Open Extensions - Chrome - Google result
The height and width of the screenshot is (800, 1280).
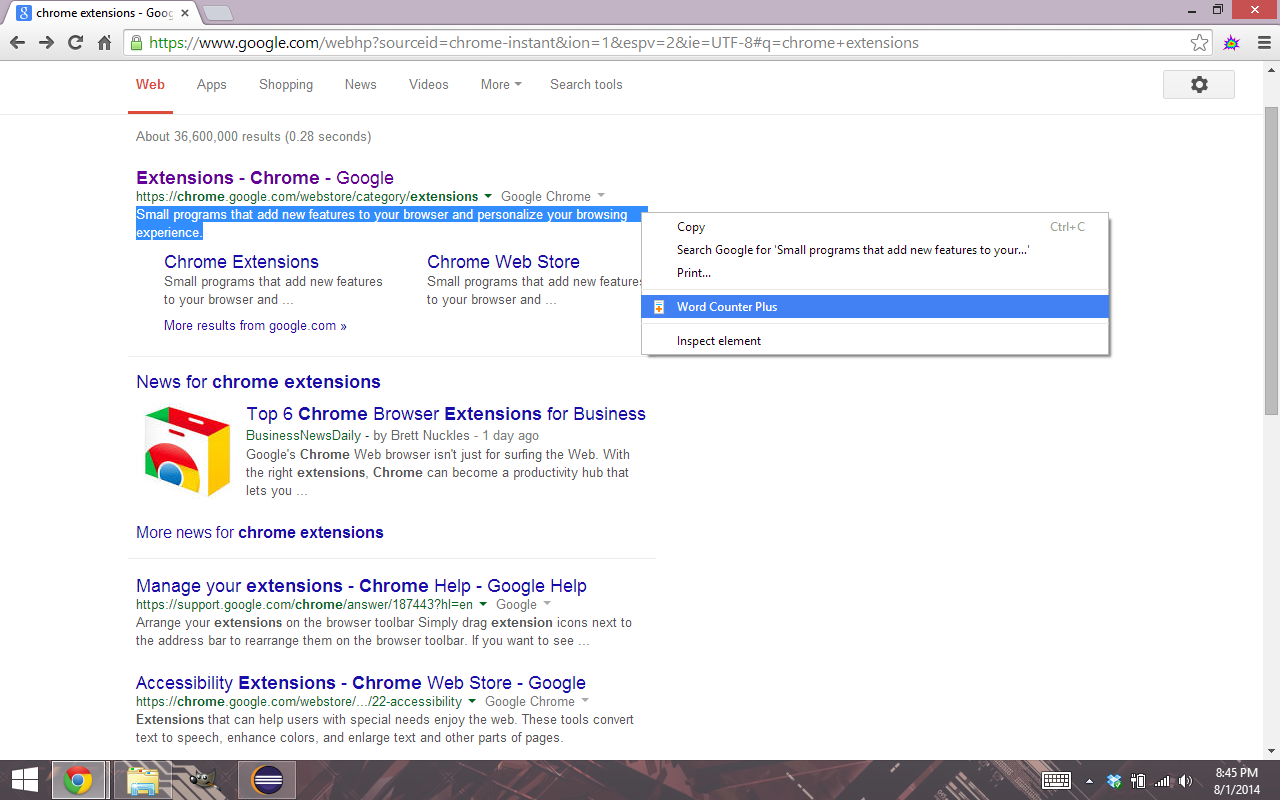[265, 178]
